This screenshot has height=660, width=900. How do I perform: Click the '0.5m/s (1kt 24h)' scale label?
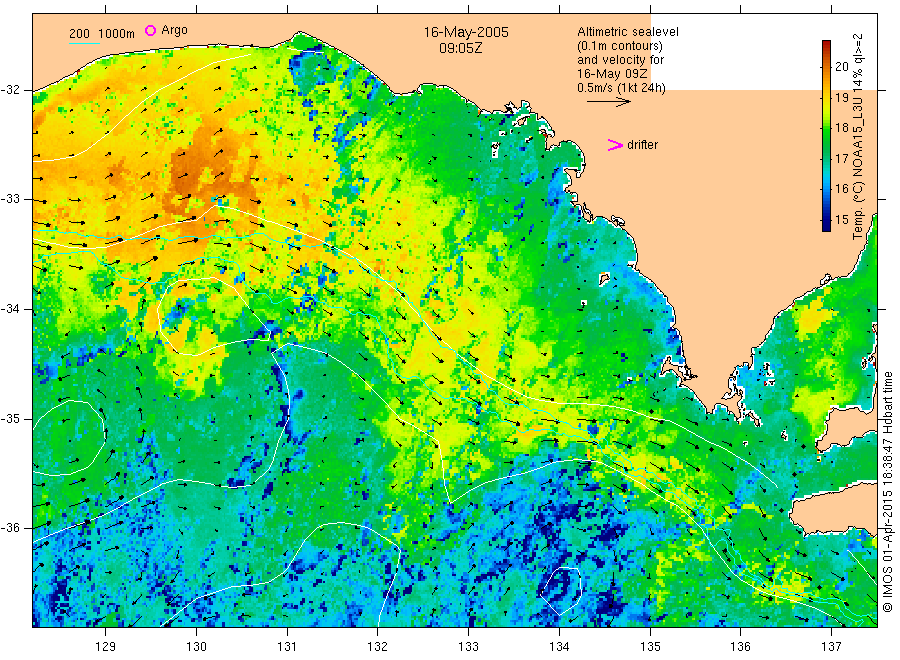click(622, 88)
